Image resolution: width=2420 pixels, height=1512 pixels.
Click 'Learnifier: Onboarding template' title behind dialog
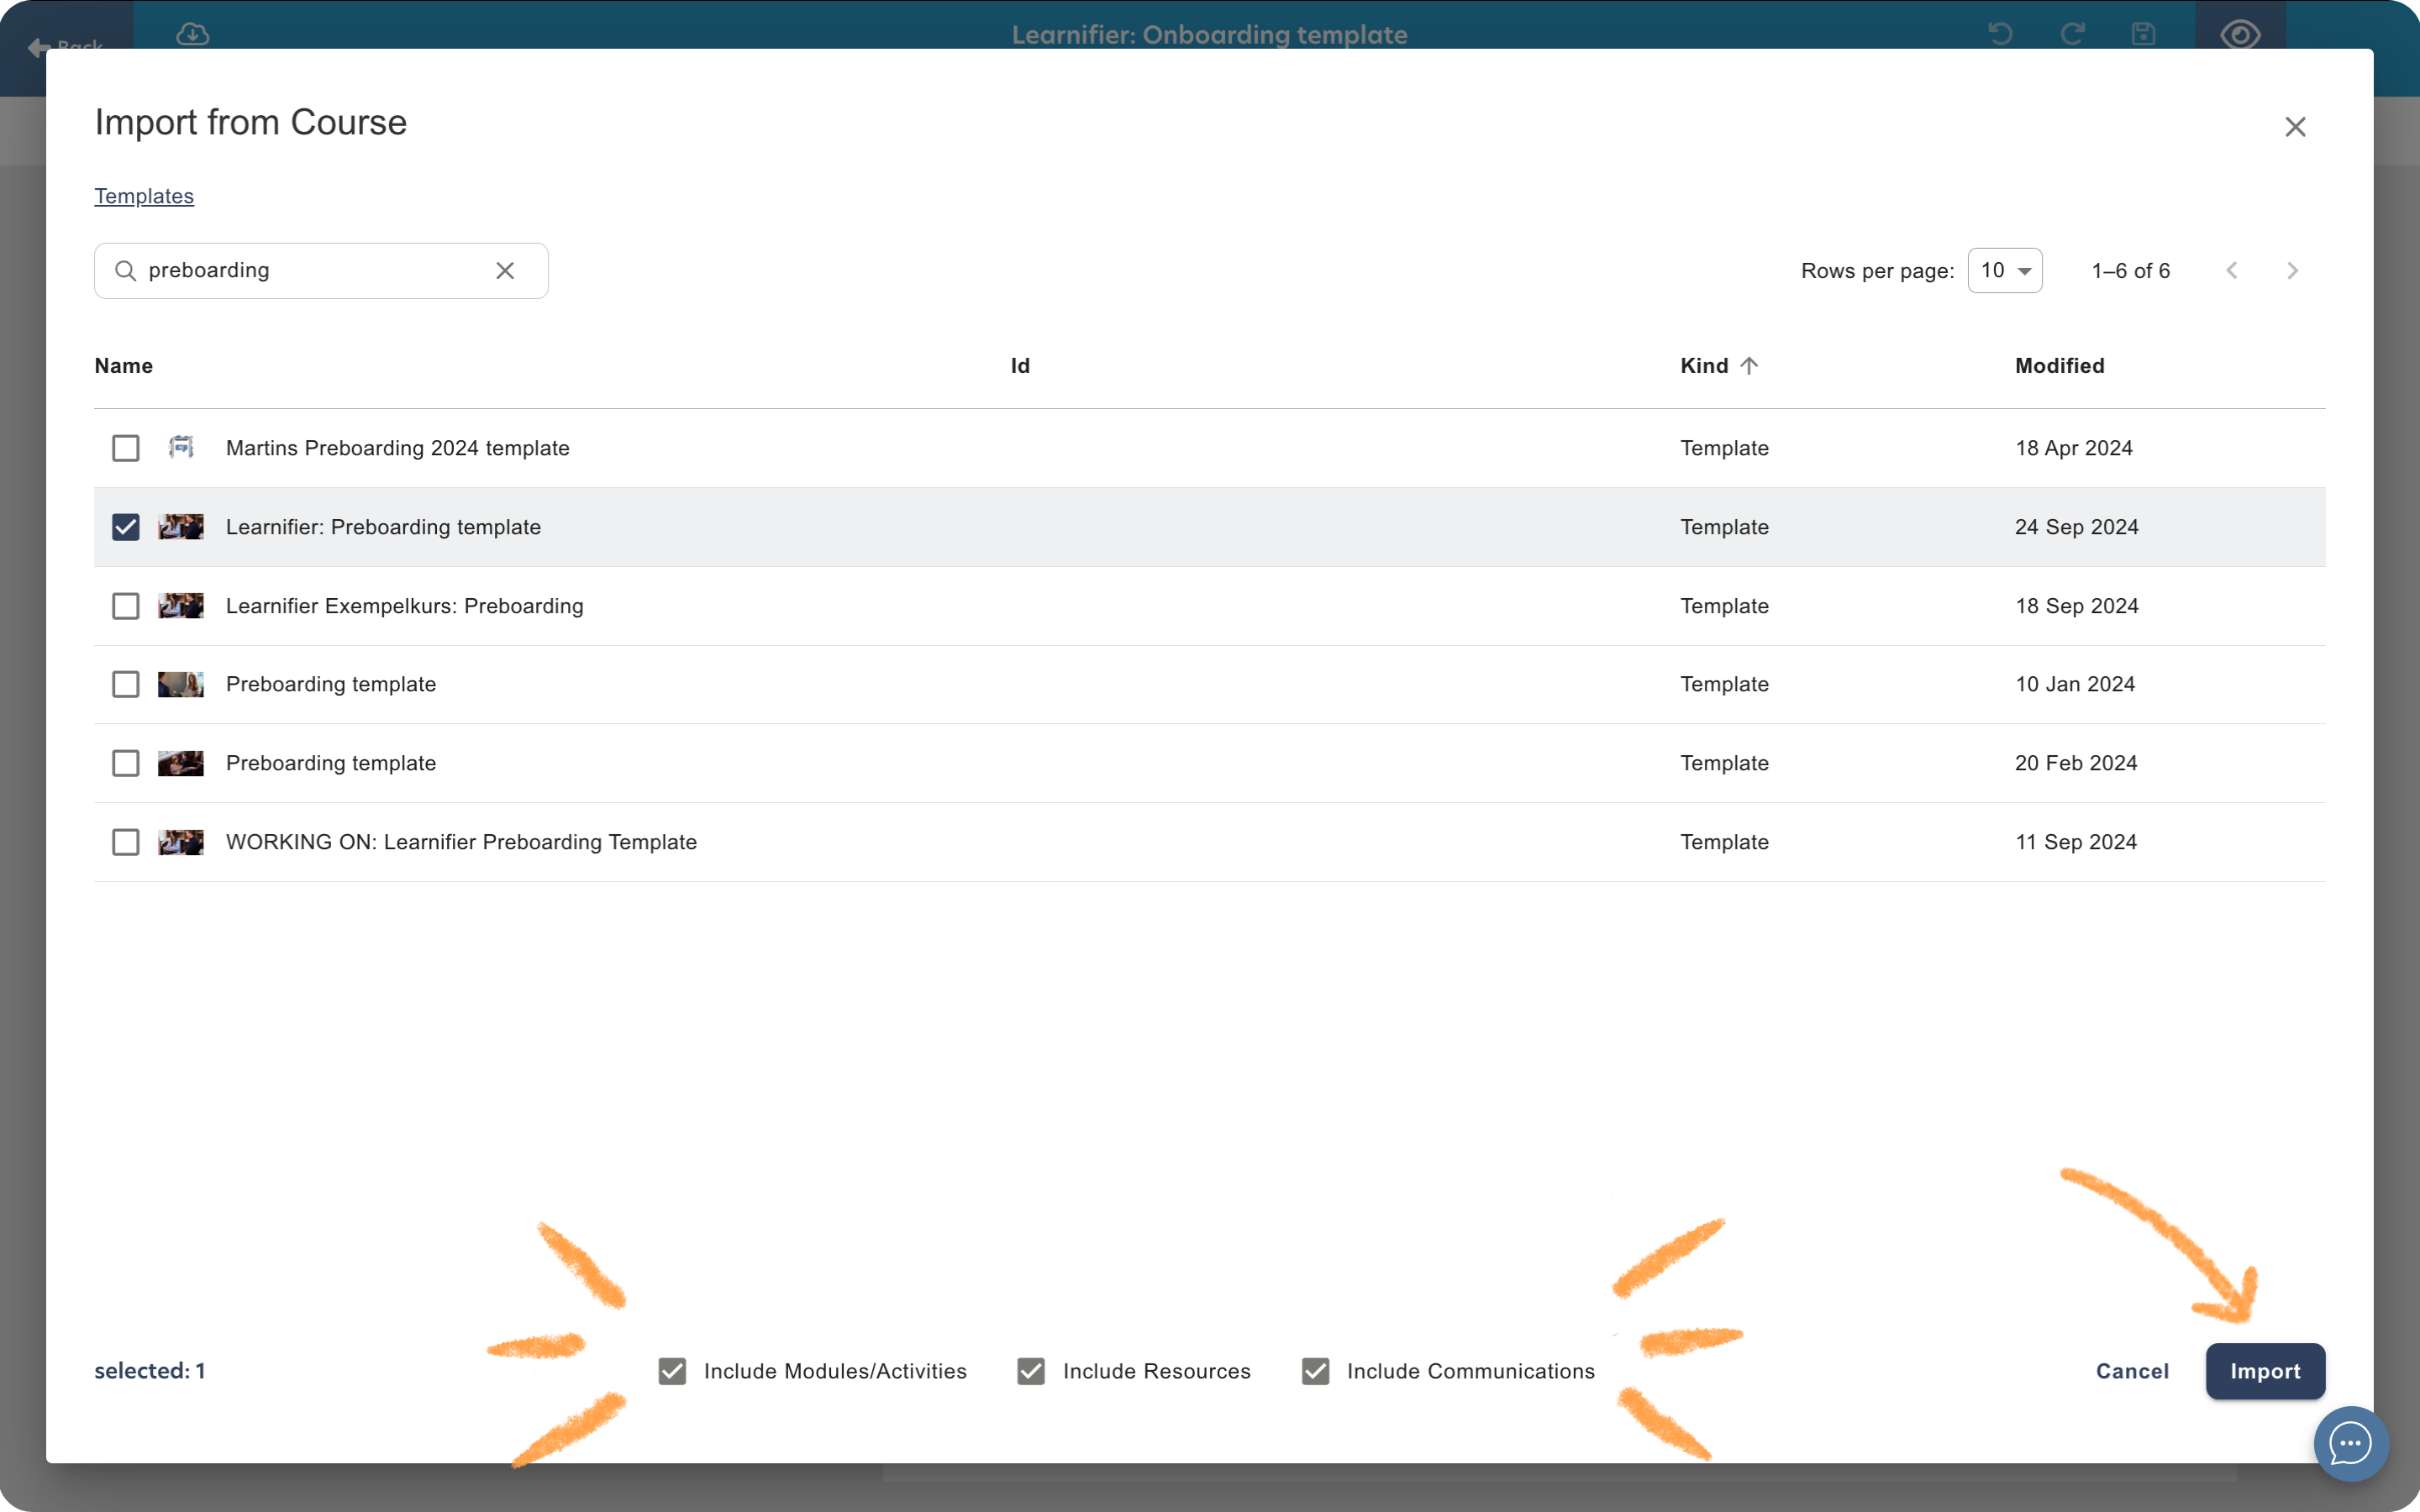point(1209,35)
